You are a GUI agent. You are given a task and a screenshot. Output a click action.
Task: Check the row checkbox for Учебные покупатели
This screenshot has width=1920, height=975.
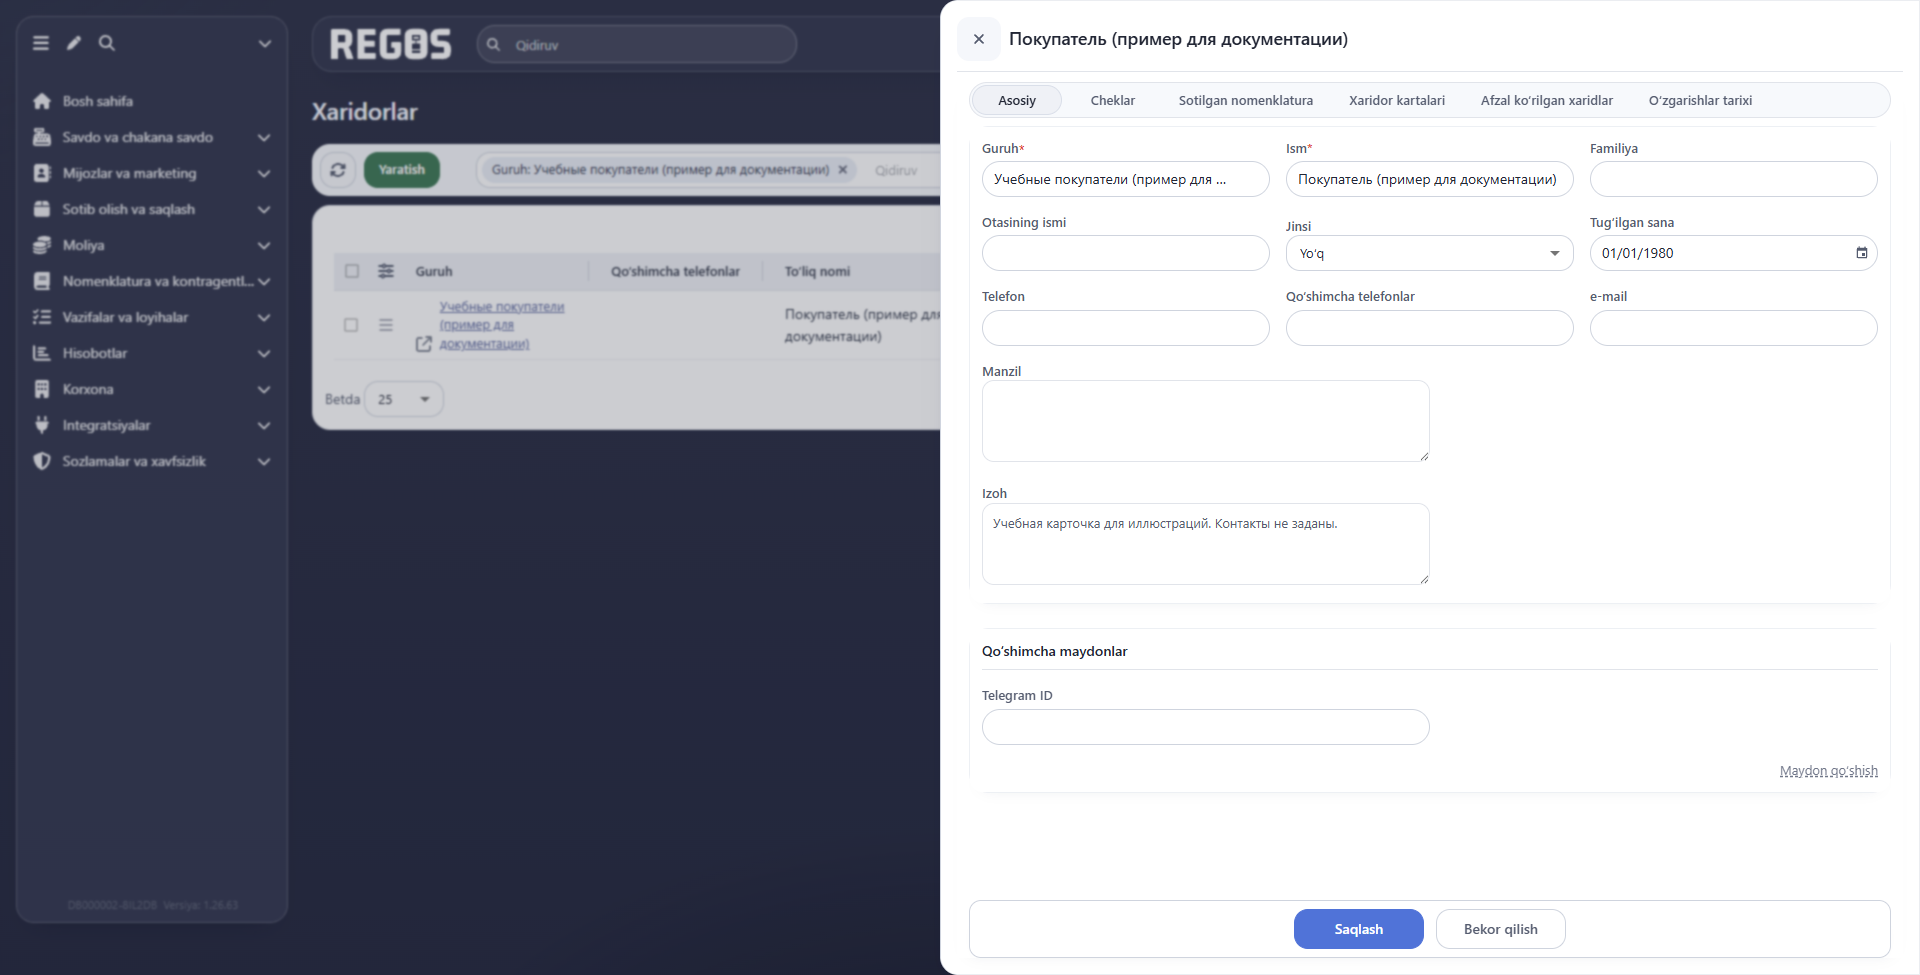coord(351,325)
